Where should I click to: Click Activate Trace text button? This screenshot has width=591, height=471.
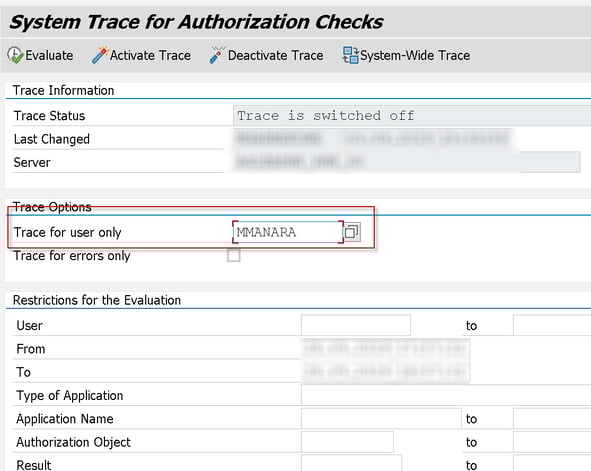pyautogui.click(x=150, y=55)
